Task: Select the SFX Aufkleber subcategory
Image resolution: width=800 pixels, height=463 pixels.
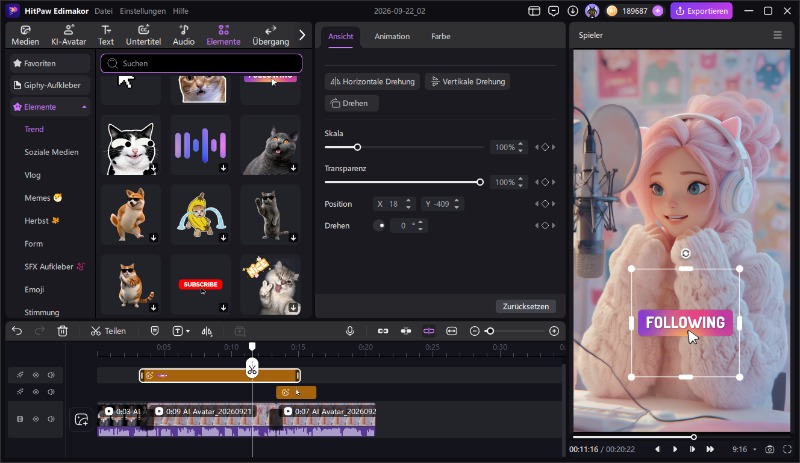Action: pos(54,266)
